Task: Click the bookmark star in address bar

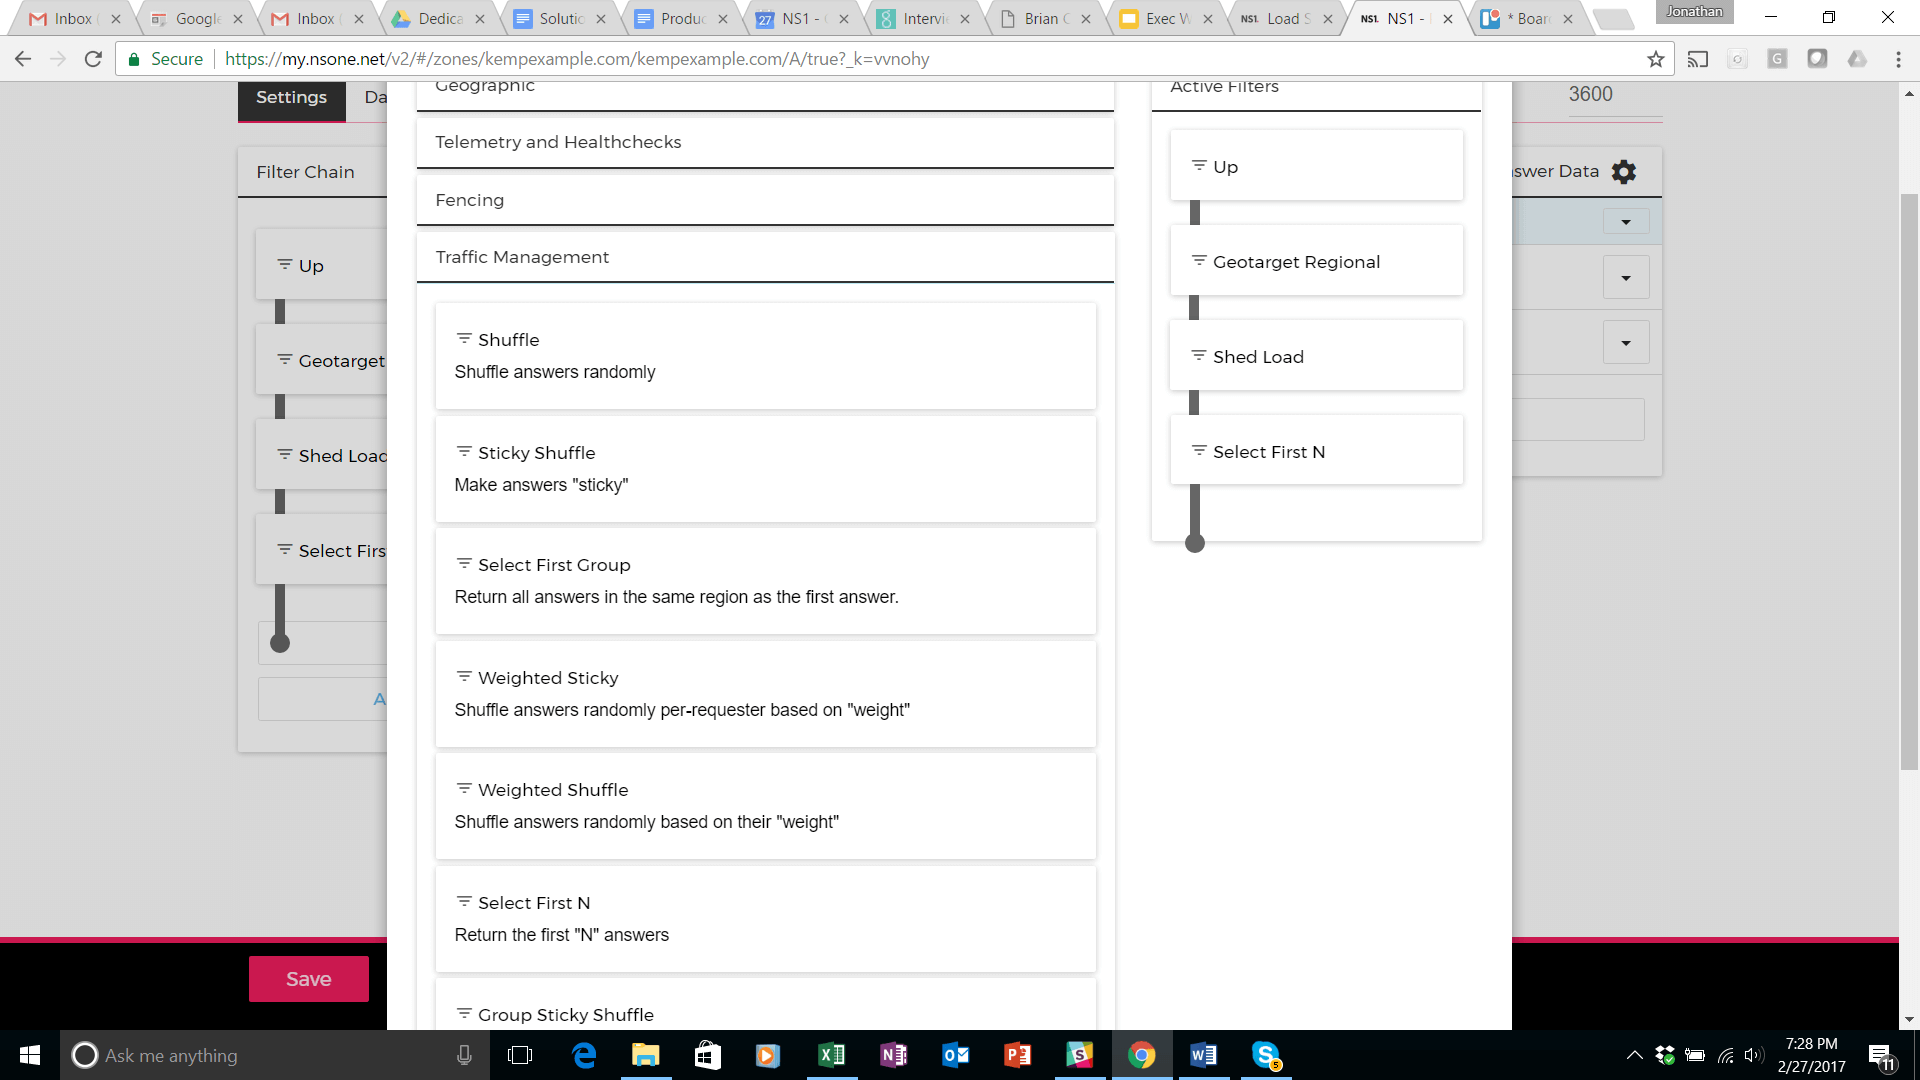Action: point(1656,59)
